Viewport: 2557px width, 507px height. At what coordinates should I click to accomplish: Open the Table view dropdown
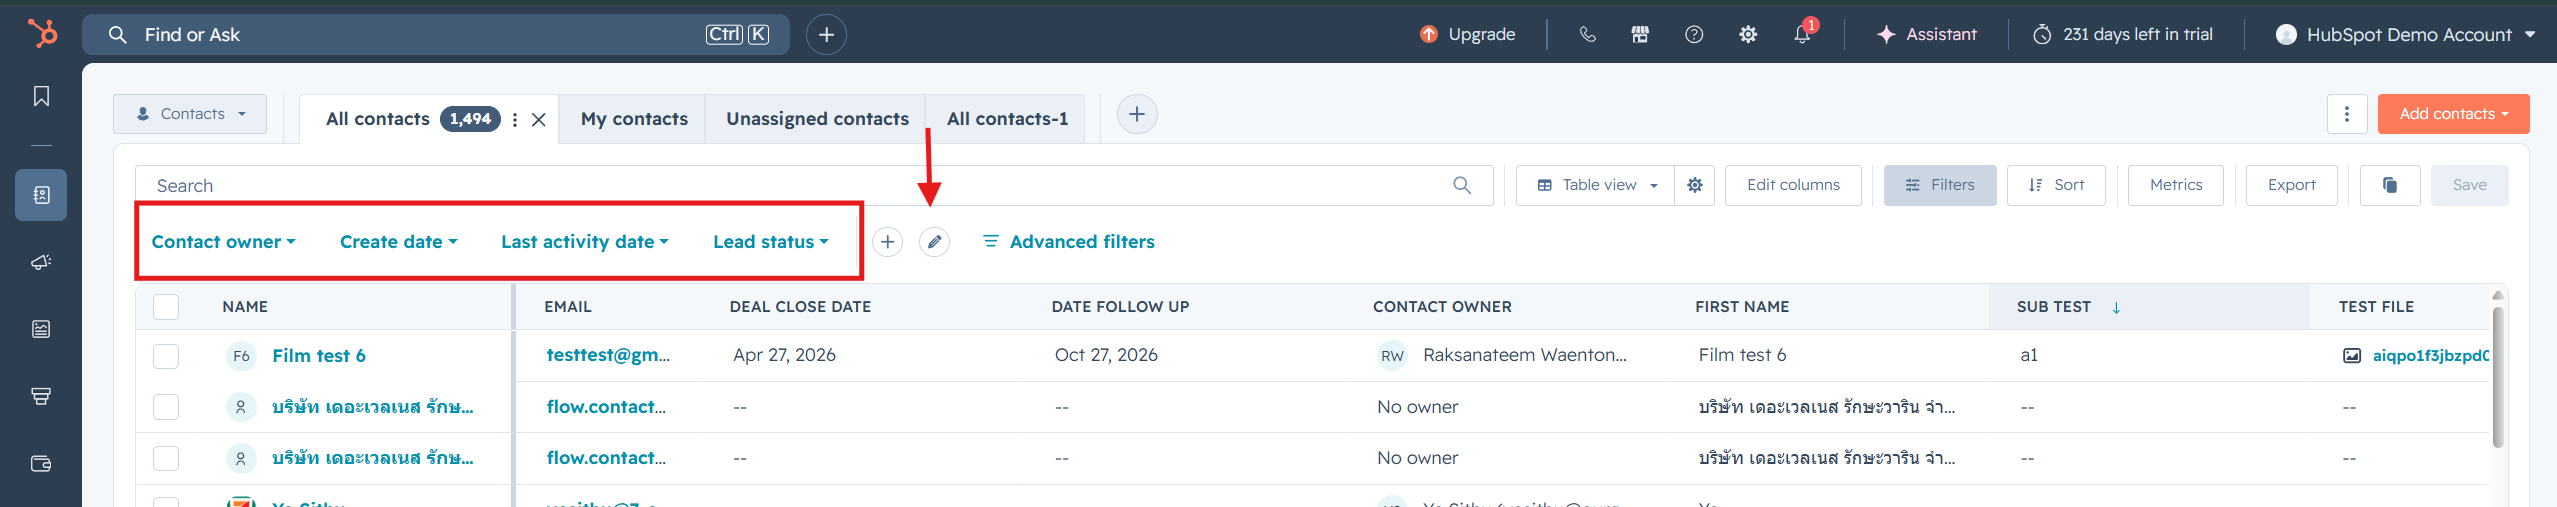[x=1596, y=185]
